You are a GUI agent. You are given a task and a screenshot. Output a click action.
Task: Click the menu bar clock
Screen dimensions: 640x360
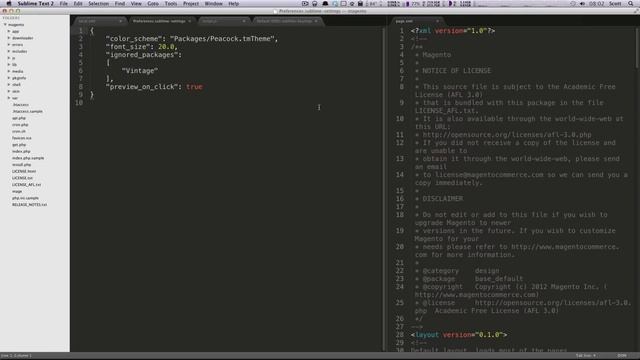click(597, 3)
